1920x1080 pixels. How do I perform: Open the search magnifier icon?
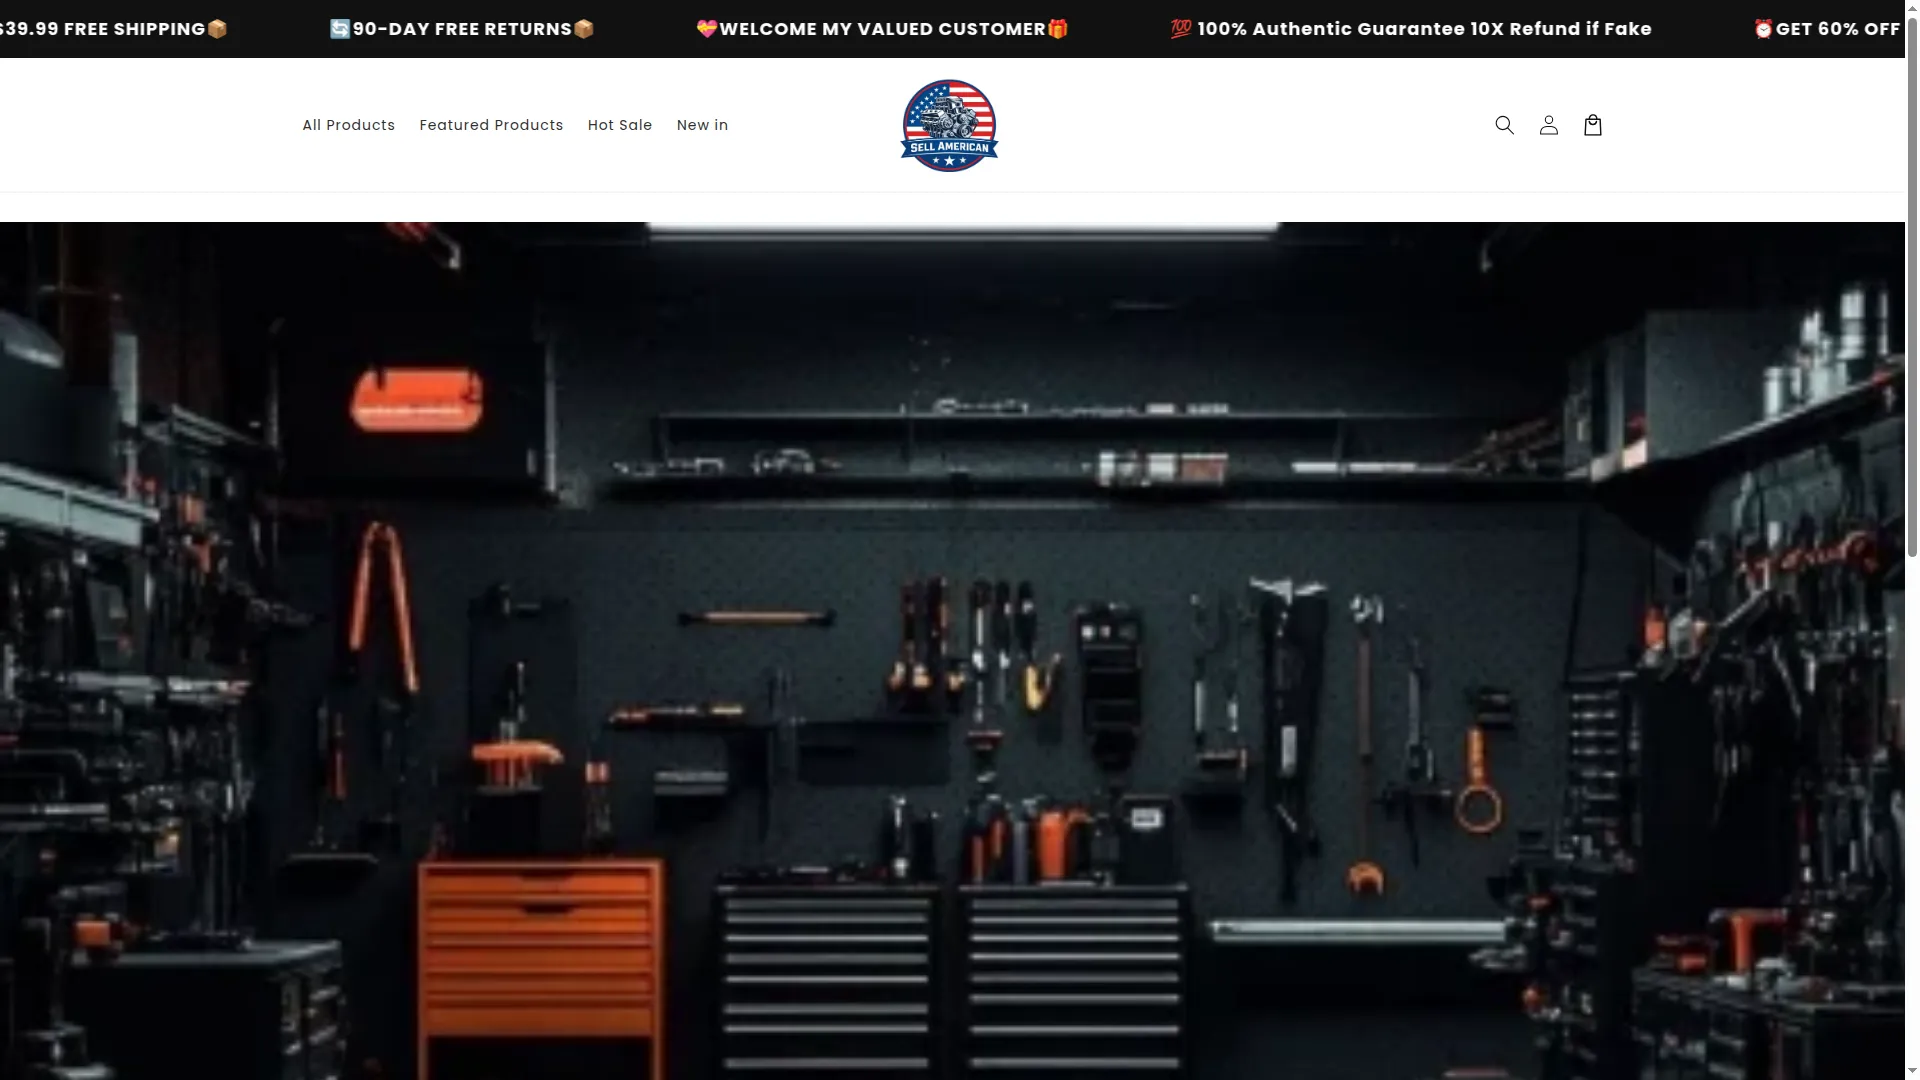coord(1504,125)
